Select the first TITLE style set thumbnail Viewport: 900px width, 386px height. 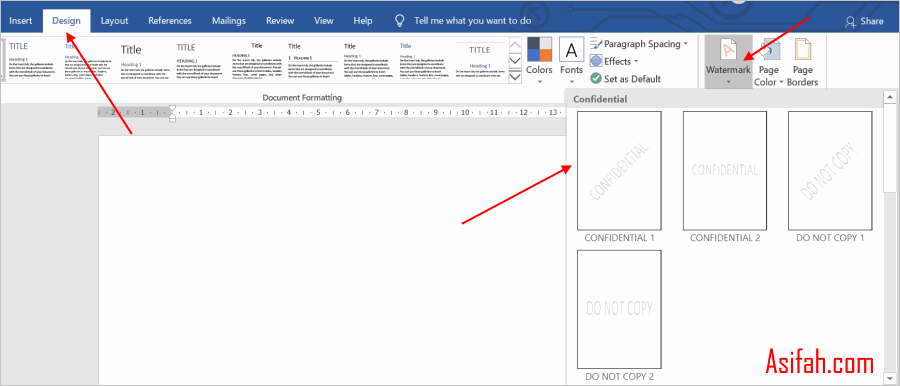pyautogui.click(x=31, y=60)
